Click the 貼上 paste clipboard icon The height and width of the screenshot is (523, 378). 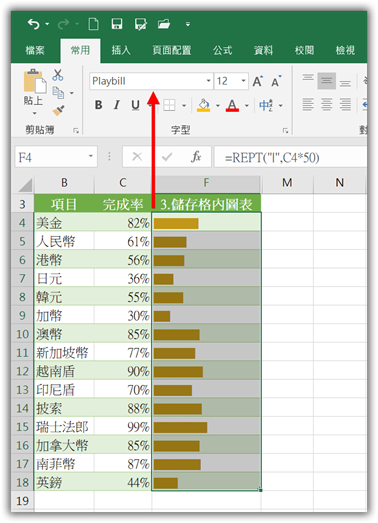(x=34, y=81)
